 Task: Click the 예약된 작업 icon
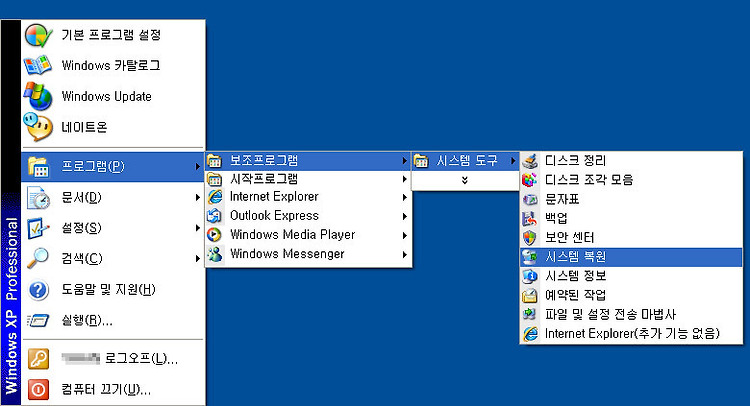point(530,296)
